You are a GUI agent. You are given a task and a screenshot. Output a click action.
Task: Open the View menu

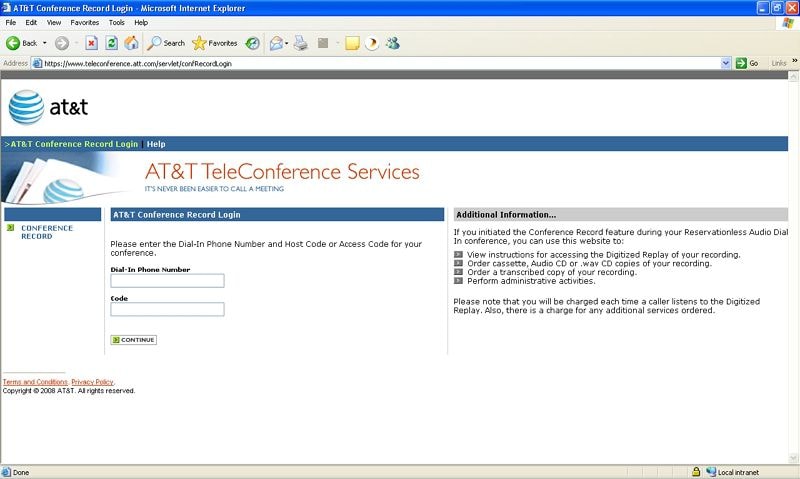(x=54, y=22)
